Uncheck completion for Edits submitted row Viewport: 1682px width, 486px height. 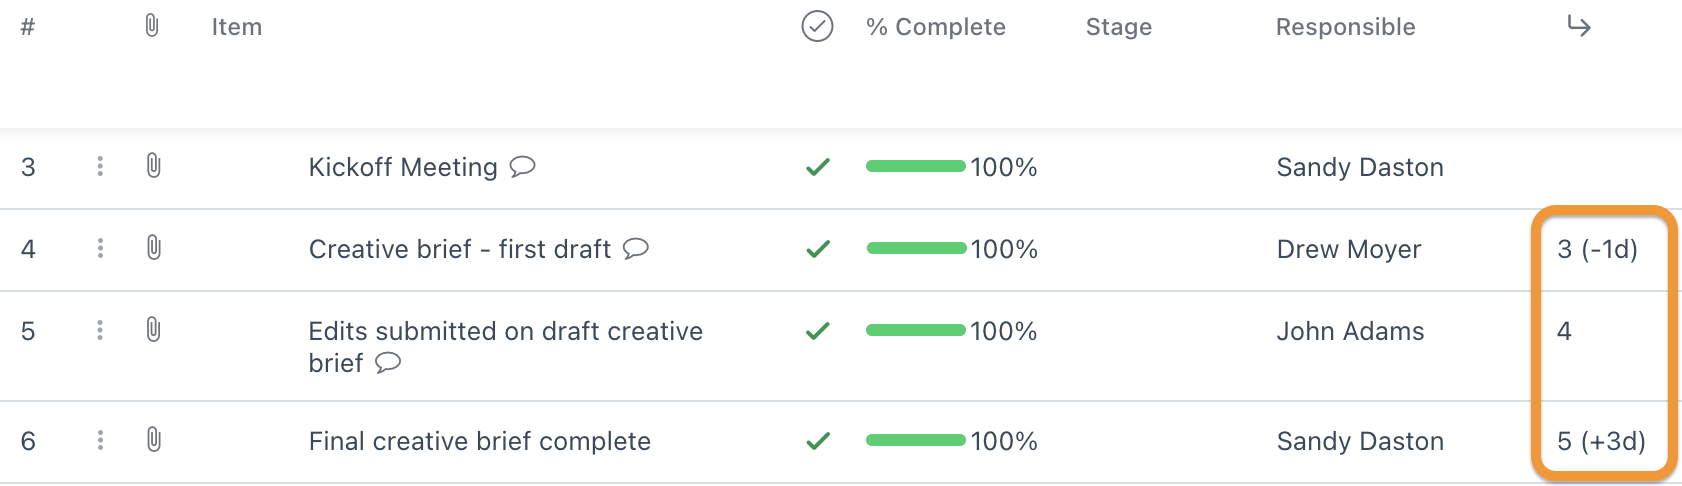pyautogui.click(x=818, y=331)
